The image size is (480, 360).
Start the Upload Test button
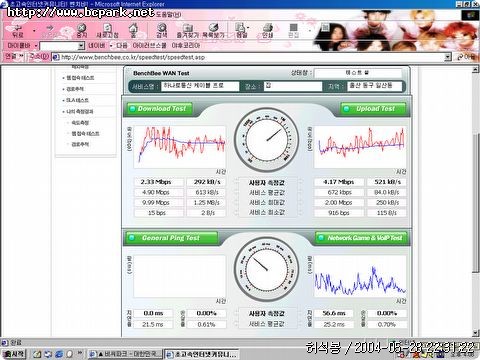pyautogui.click(x=373, y=109)
